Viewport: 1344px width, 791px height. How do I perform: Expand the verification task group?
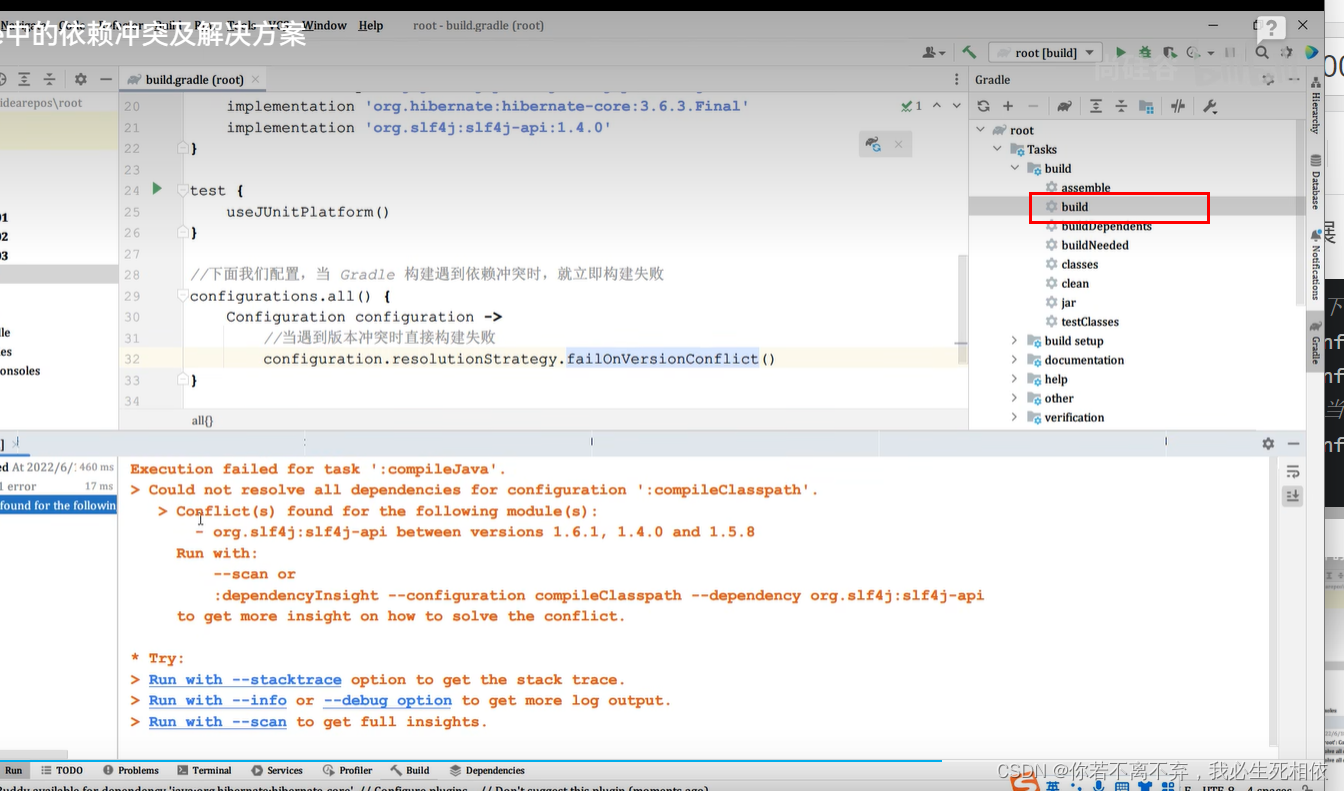(1015, 417)
